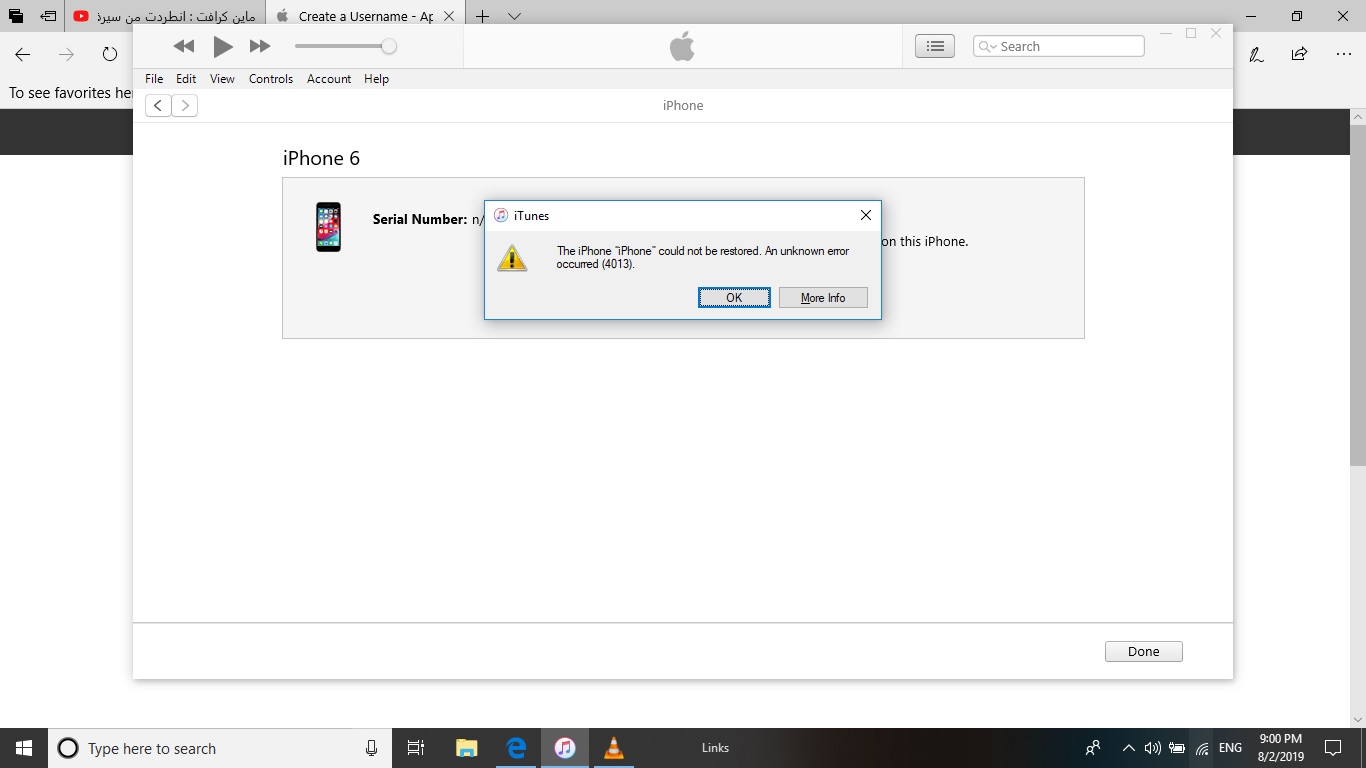1366x768 pixels.
Task: Open the People icon in the taskbar
Action: 1093,748
